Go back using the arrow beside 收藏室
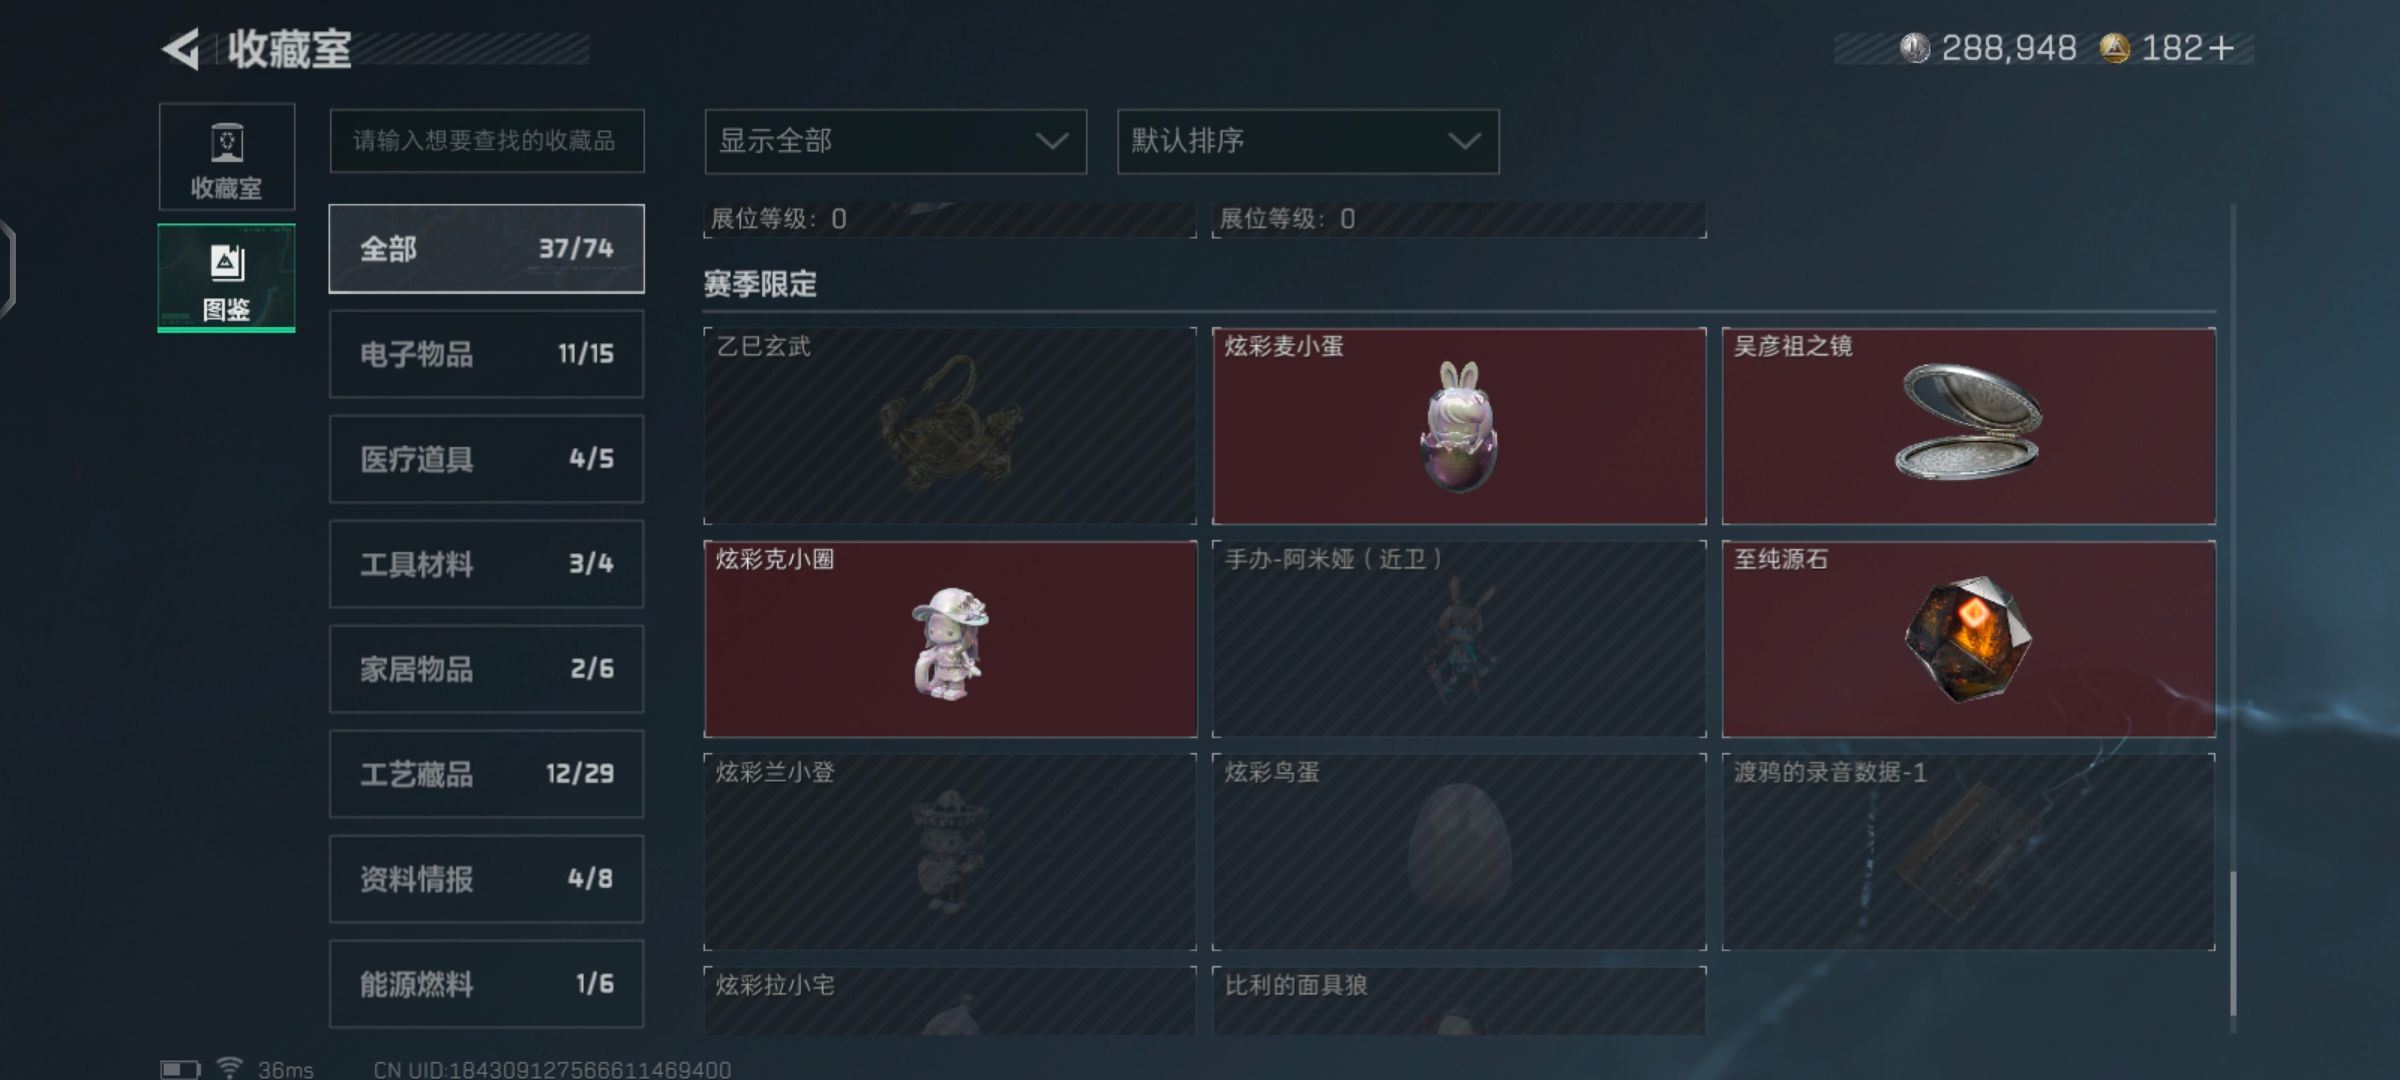2400x1080 pixels. pyautogui.click(x=180, y=49)
